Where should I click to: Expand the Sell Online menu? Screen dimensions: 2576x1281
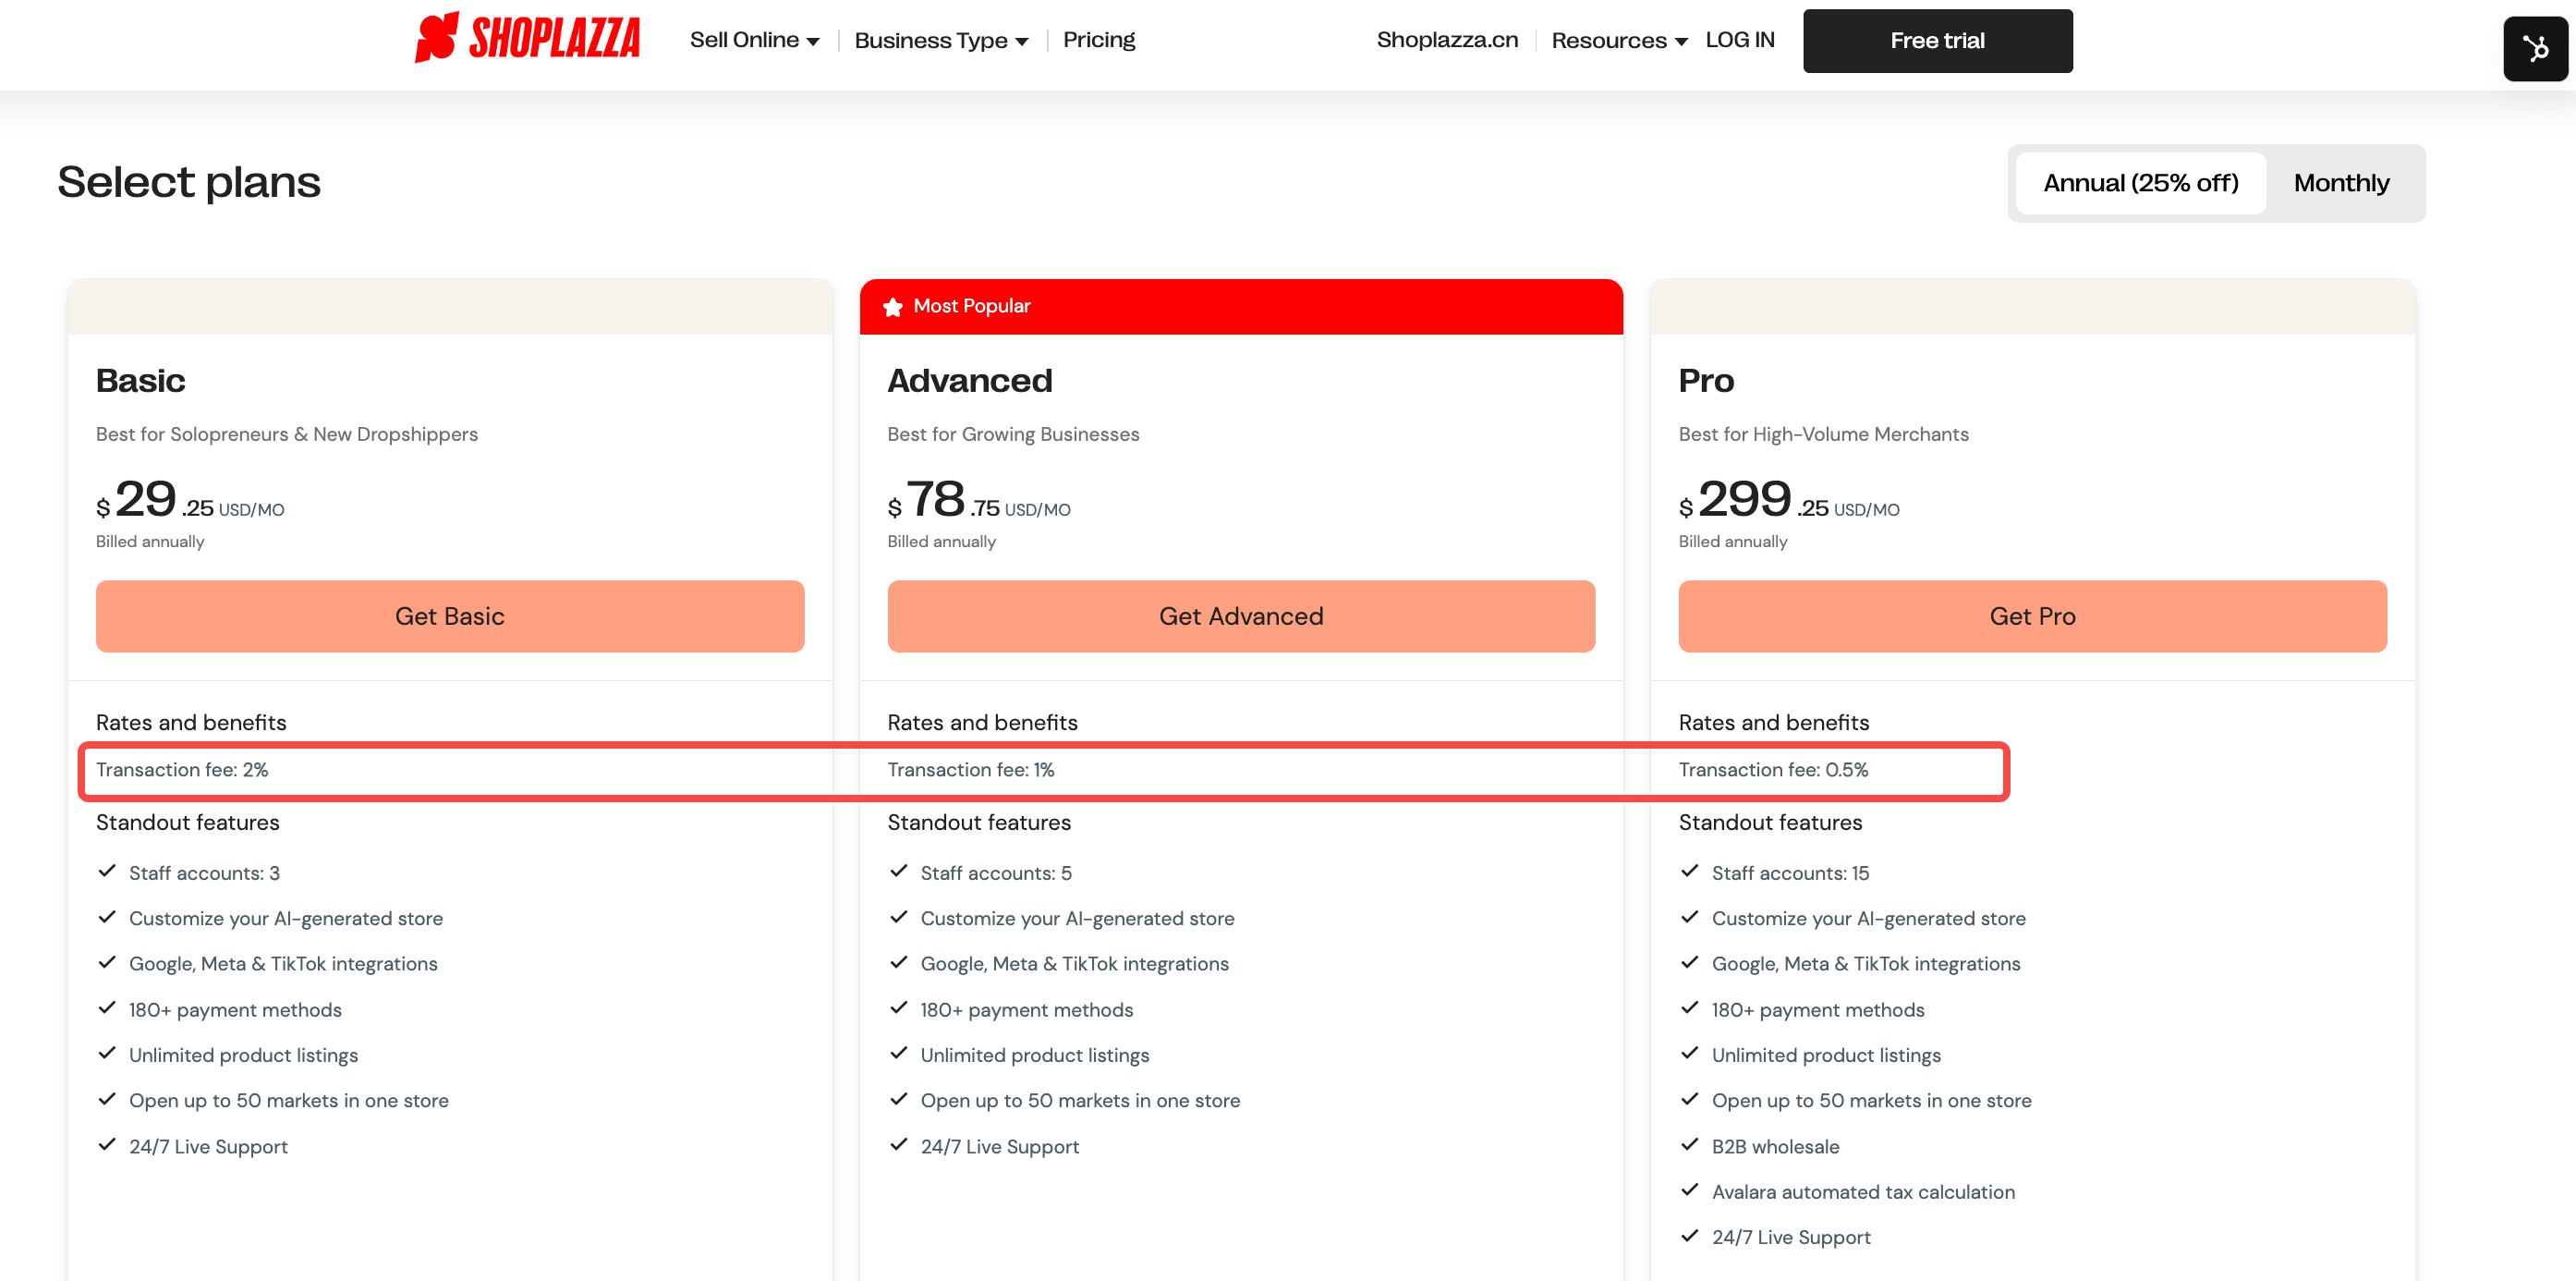(x=755, y=40)
